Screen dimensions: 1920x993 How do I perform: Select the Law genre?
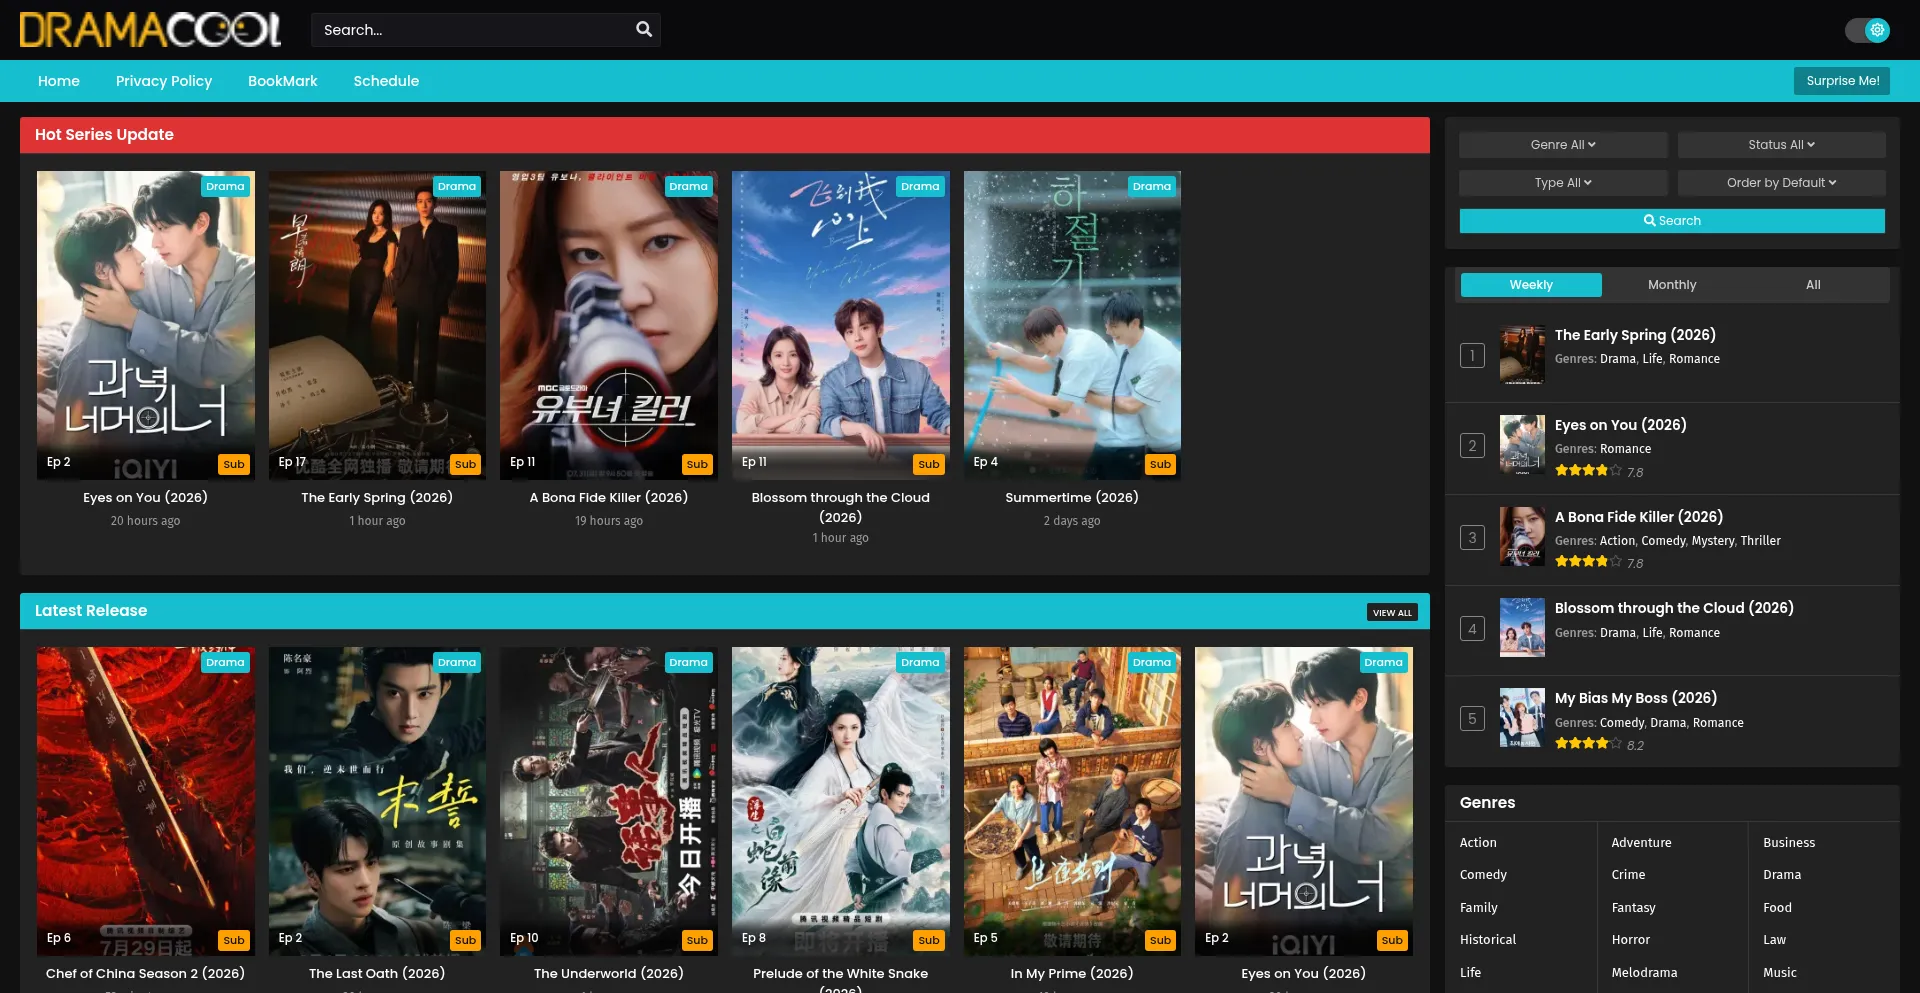coord(1774,940)
